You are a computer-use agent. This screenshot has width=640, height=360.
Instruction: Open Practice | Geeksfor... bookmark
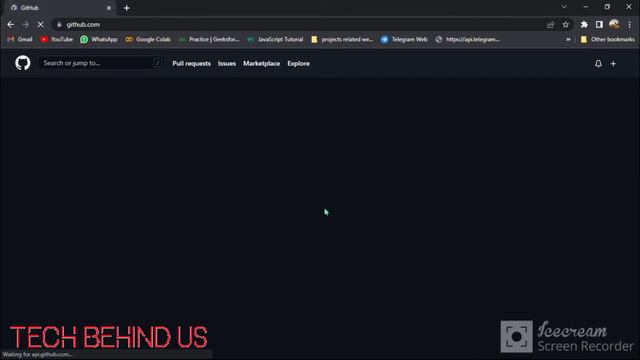(x=209, y=39)
